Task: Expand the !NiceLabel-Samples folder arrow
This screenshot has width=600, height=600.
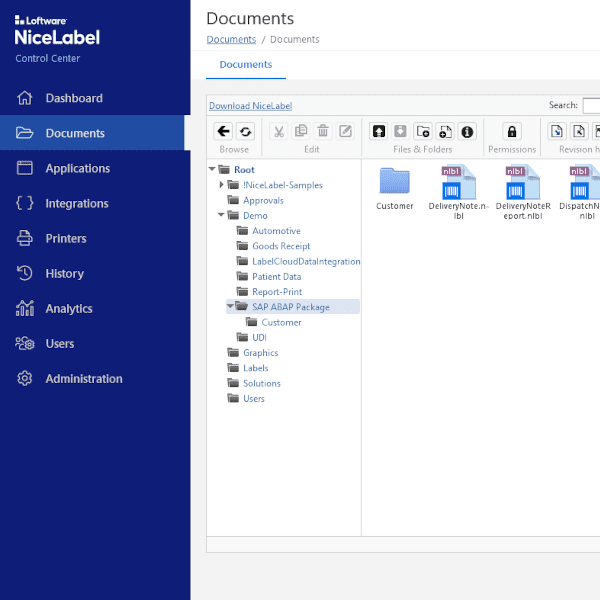Action: pos(221,184)
